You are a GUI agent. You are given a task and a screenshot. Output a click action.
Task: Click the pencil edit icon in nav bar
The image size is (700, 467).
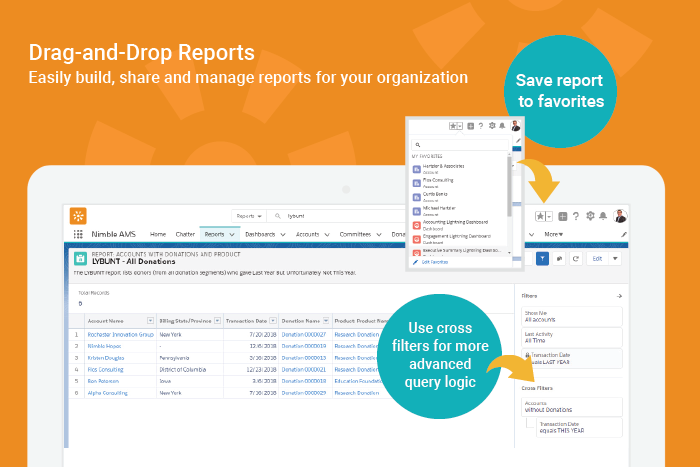point(624,234)
